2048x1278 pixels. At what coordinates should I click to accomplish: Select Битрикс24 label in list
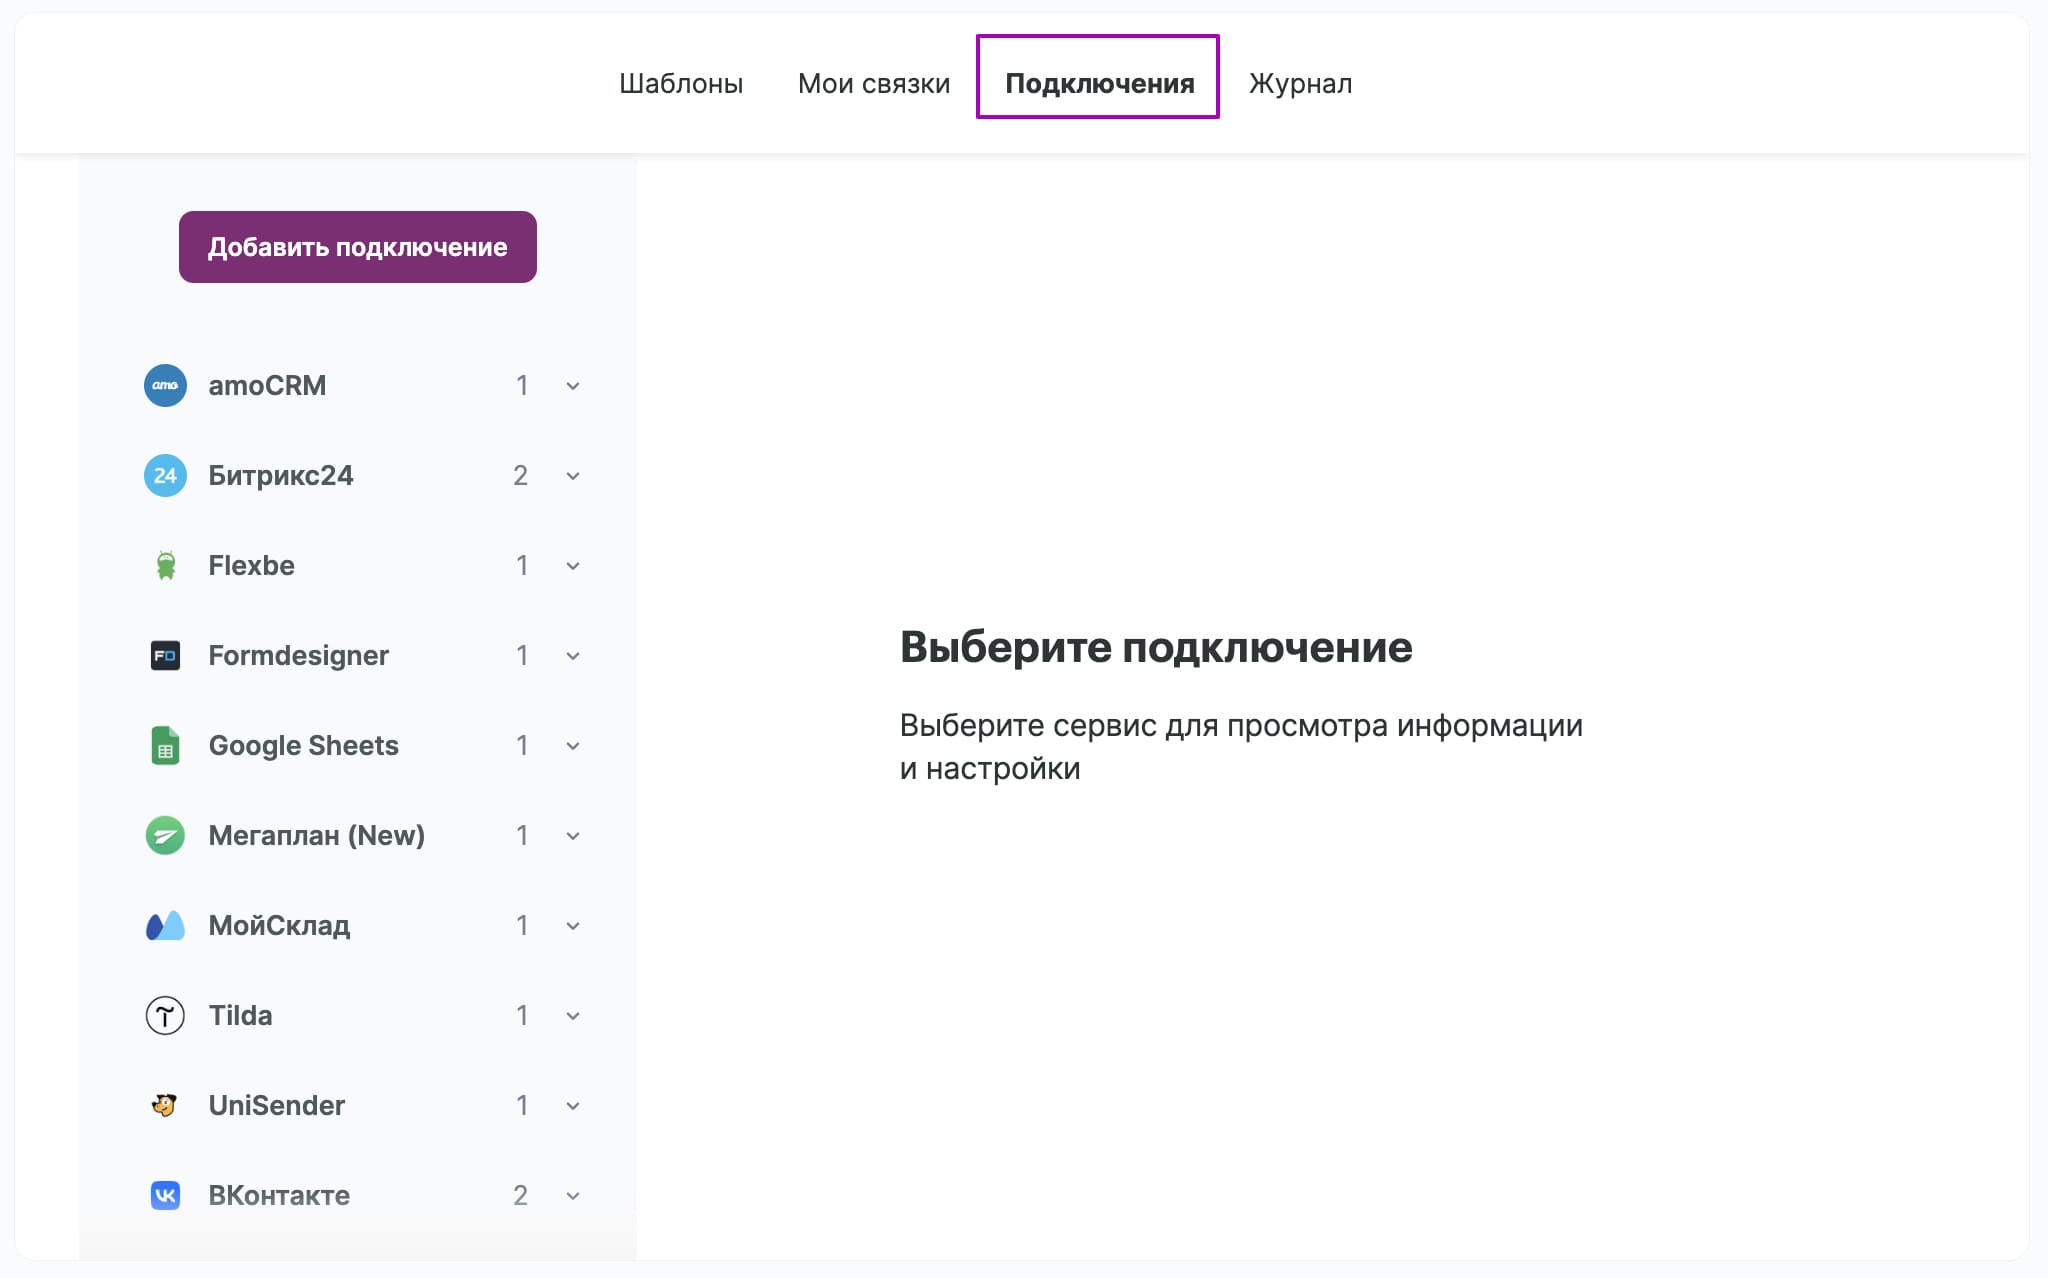tap(281, 475)
